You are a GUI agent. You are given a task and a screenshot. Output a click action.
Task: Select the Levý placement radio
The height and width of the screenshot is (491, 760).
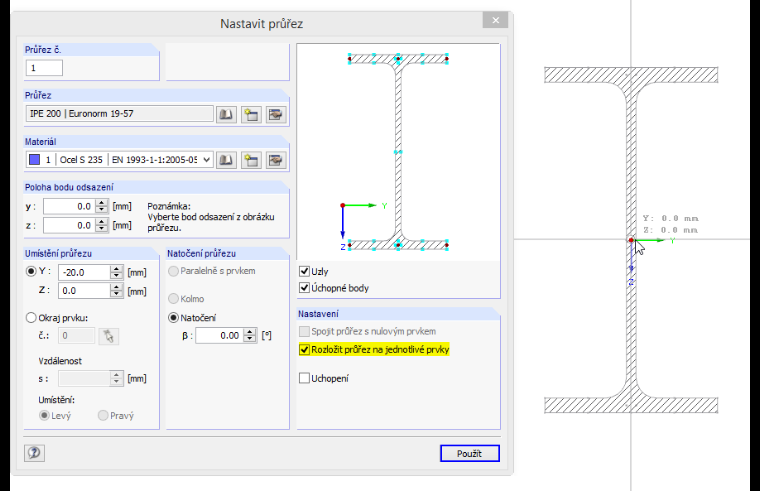44,415
